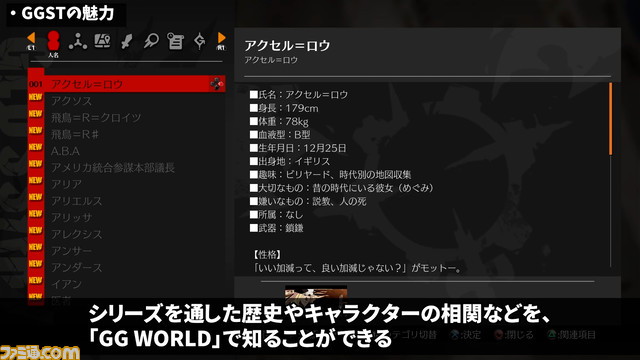This screenshot has width=640, height=360.
Task: Click the 武器：鎖鎌 line
Action: (276, 228)
